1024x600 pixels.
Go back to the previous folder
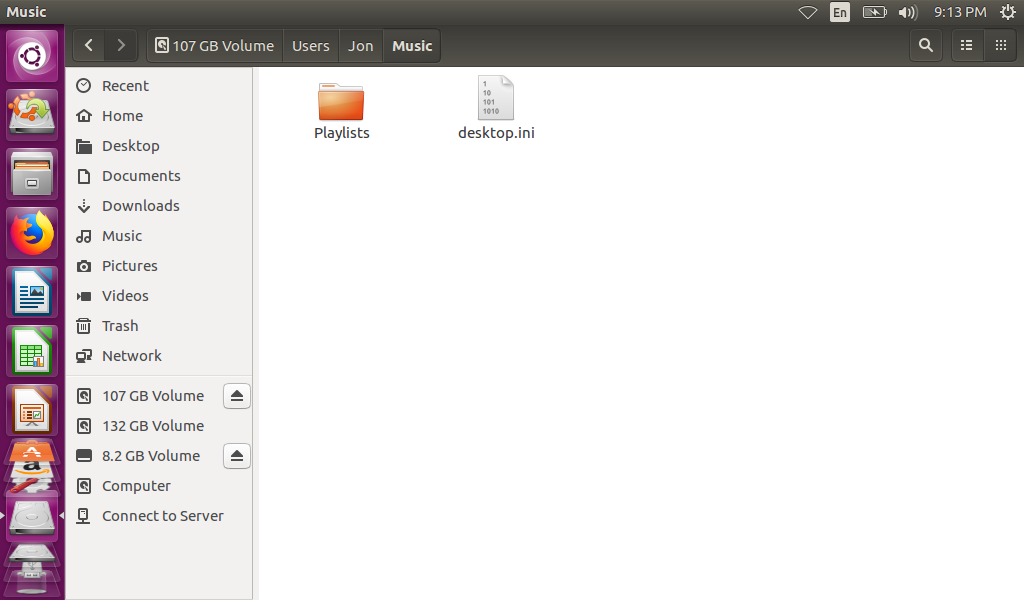tap(89, 45)
